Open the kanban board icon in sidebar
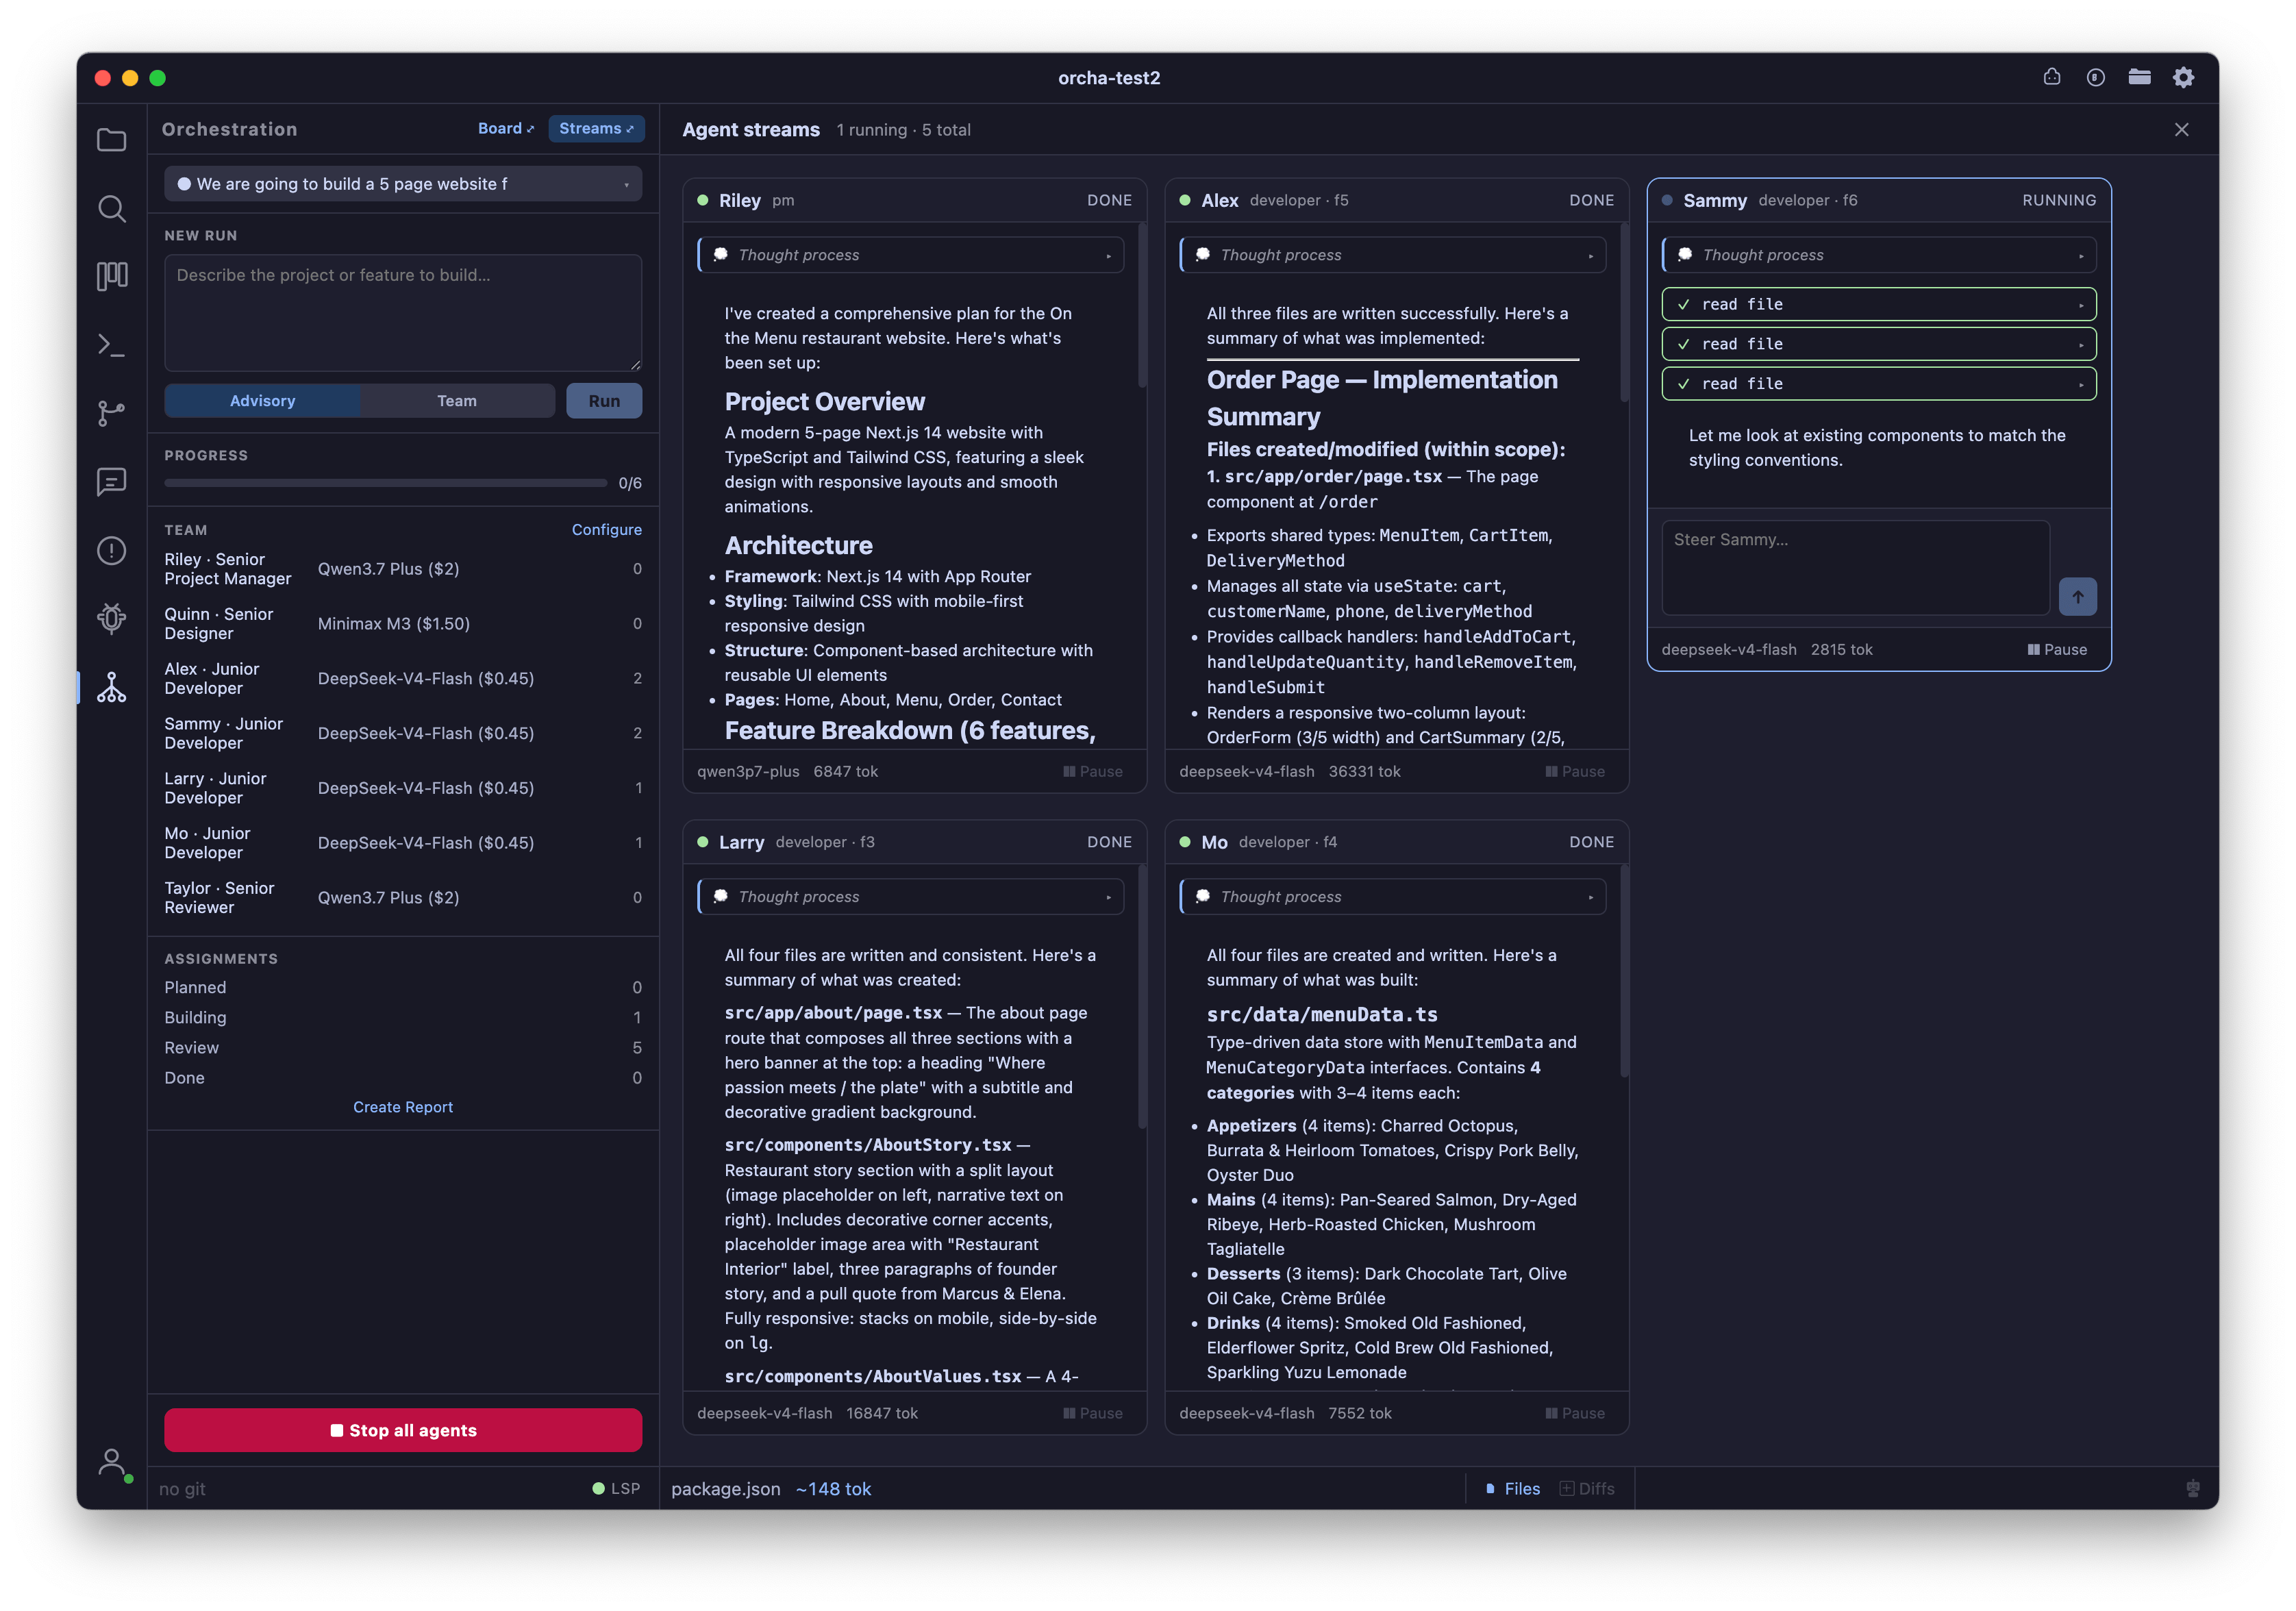2296x1611 pixels. tap(111, 276)
